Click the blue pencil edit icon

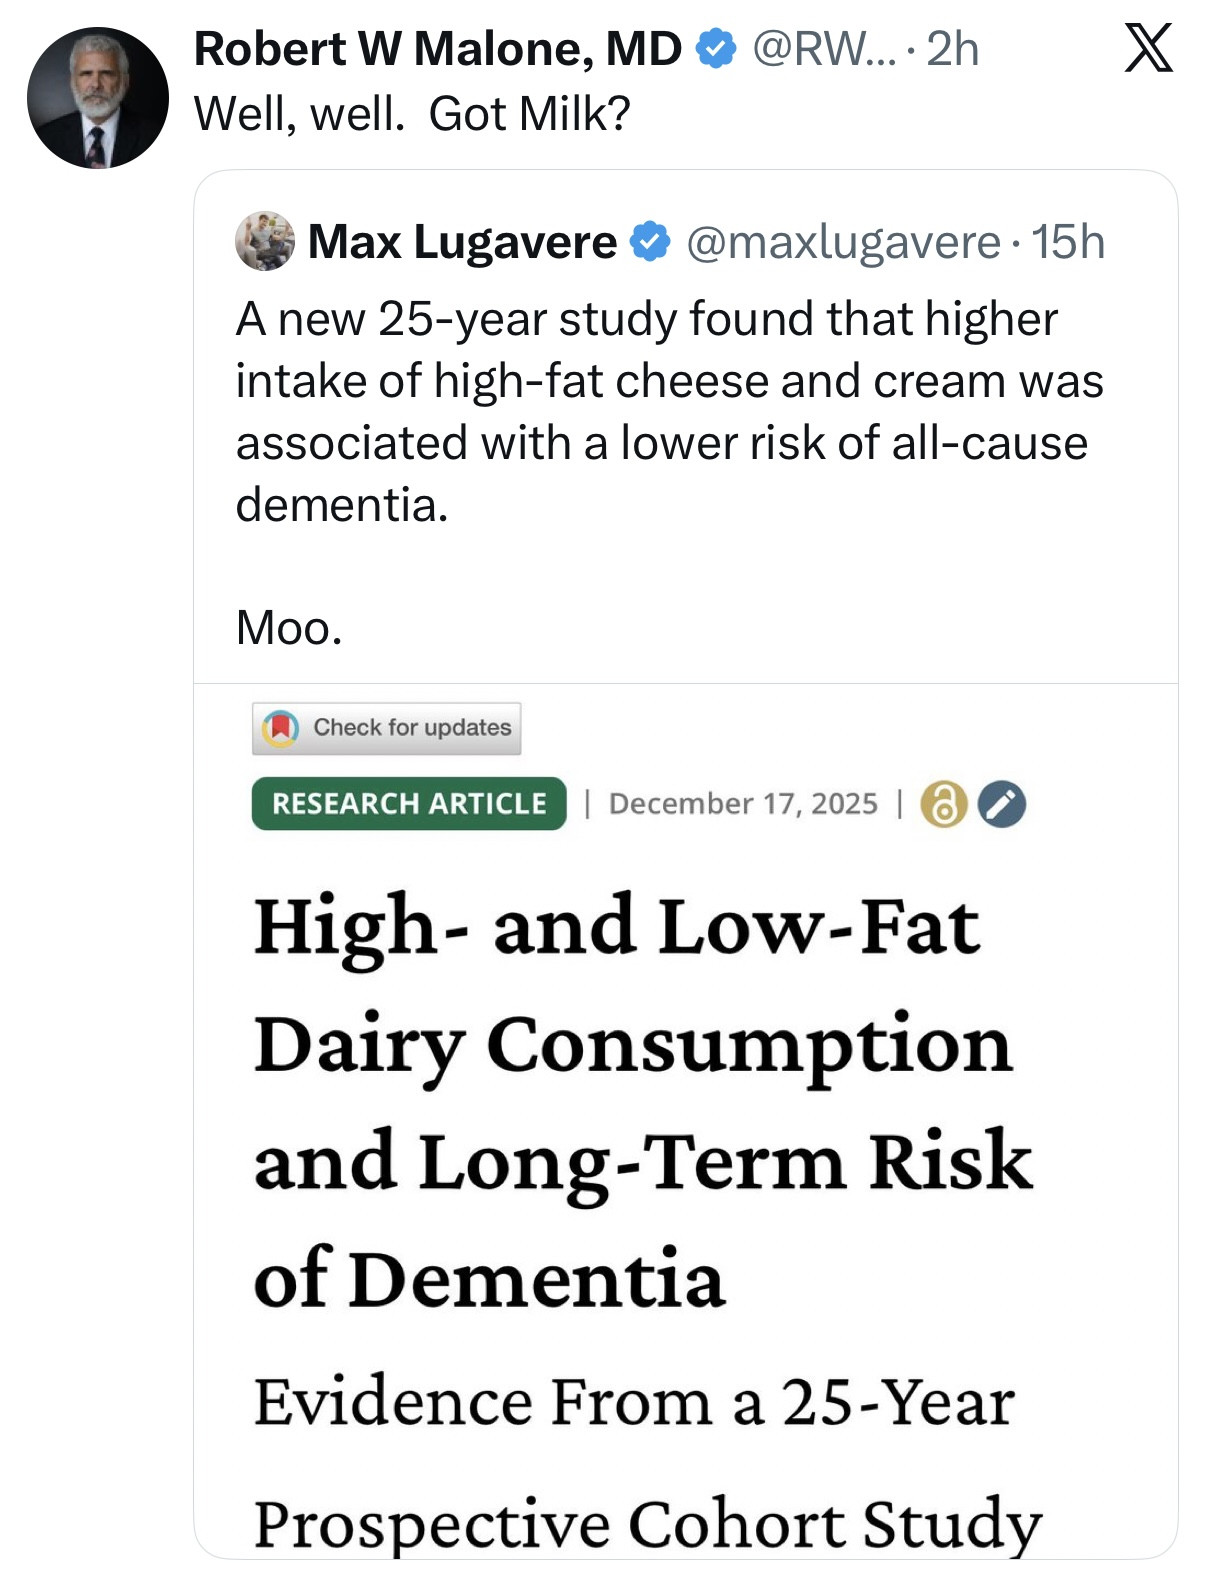tap(1001, 804)
